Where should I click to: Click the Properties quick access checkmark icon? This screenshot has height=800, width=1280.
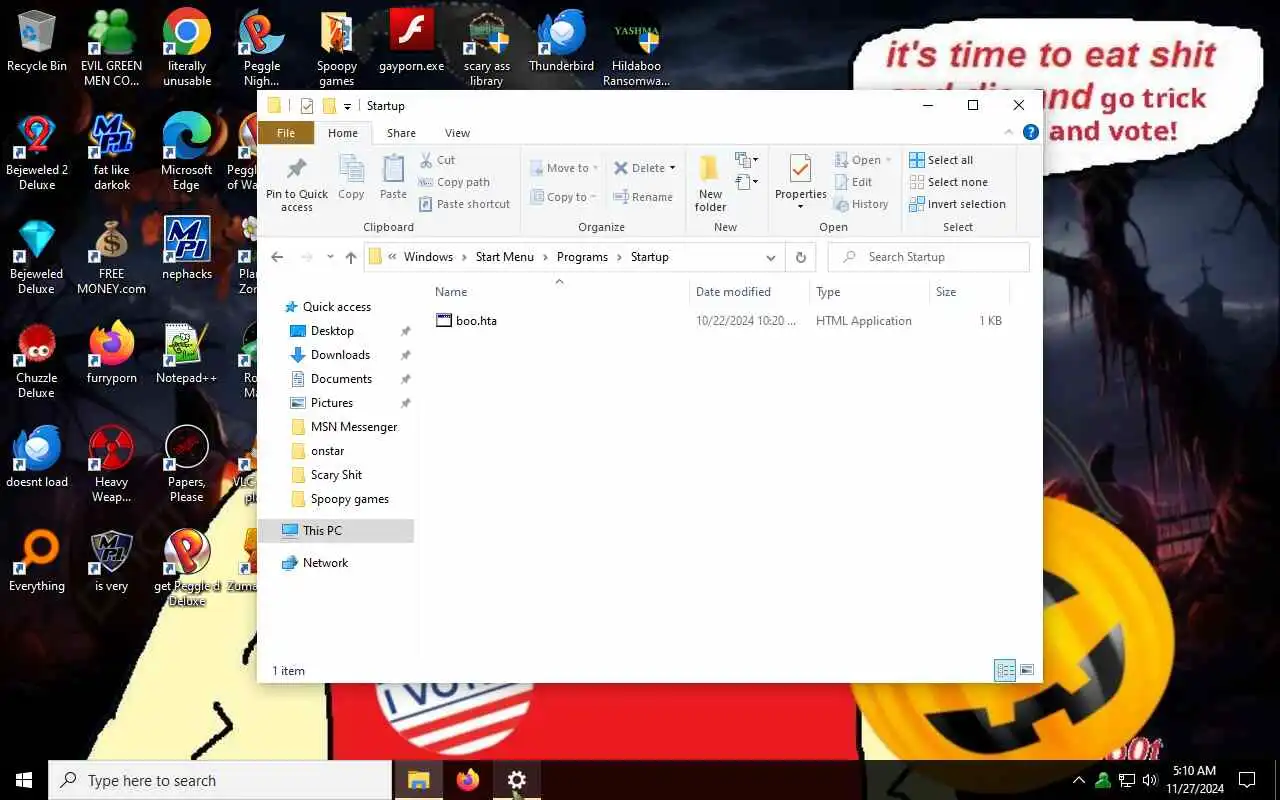(307, 106)
